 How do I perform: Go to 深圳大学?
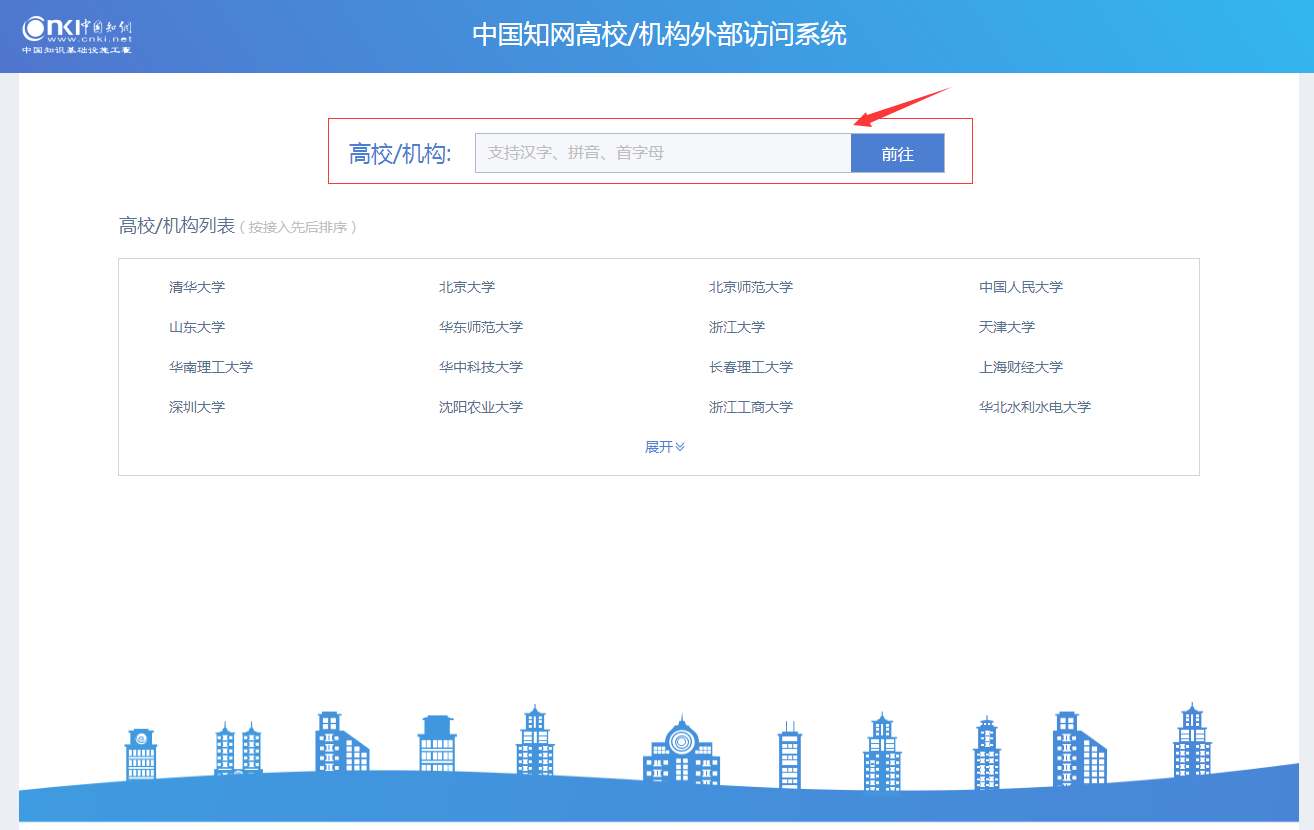(x=197, y=407)
